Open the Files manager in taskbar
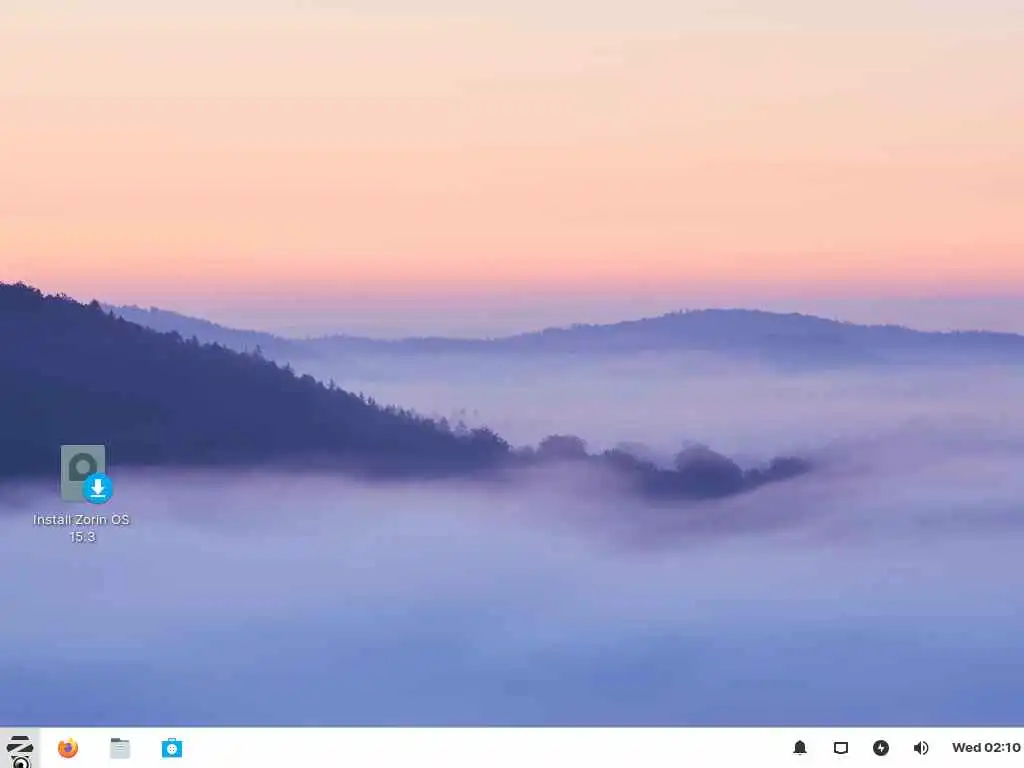This screenshot has height=768, width=1024. tap(120, 748)
